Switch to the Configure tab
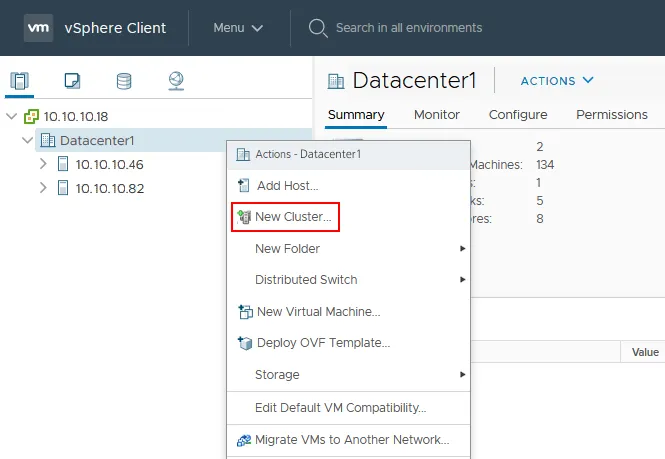The height and width of the screenshot is (459, 665). coord(517,115)
